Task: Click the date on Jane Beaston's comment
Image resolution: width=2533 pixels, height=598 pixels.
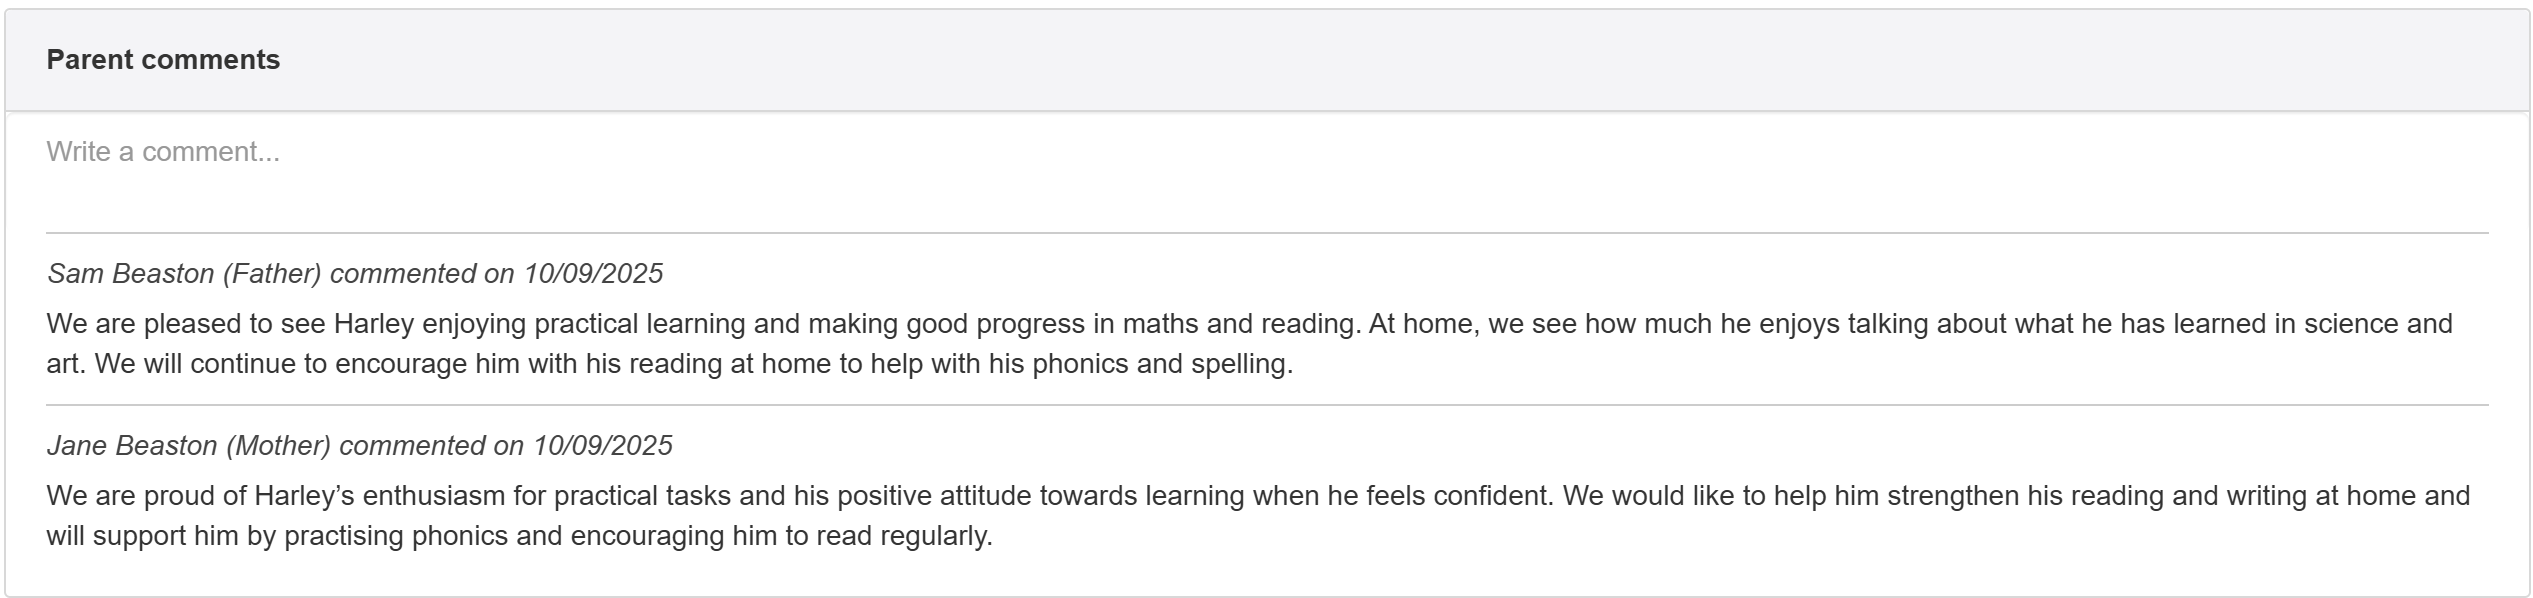Action: tap(602, 446)
